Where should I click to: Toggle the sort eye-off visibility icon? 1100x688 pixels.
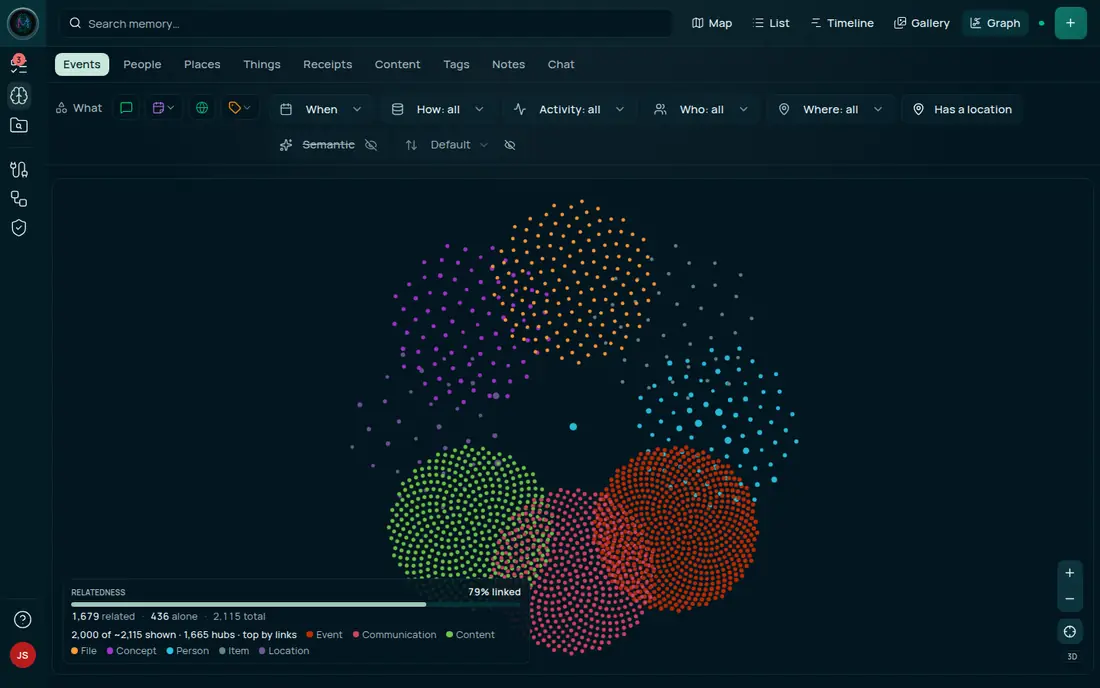[x=510, y=145]
